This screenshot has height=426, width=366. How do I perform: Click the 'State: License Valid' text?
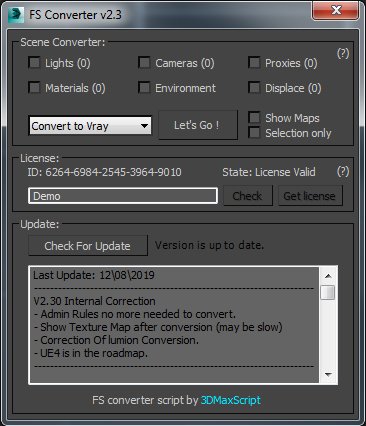pyautogui.click(x=269, y=172)
